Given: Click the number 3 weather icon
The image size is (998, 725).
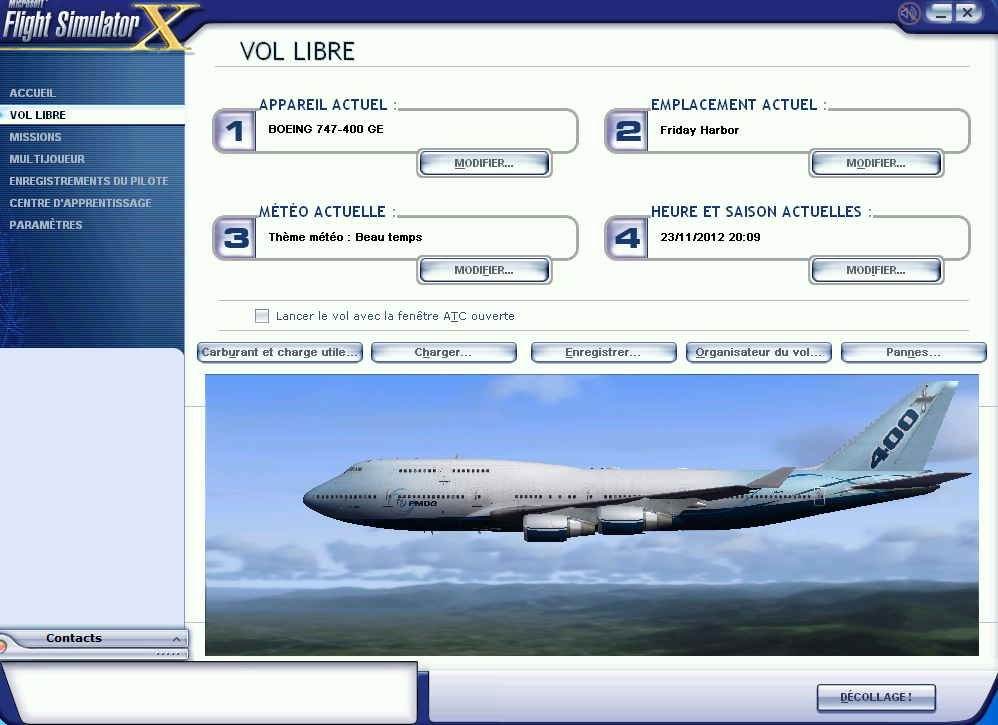Looking at the screenshot, I should (234, 238).
